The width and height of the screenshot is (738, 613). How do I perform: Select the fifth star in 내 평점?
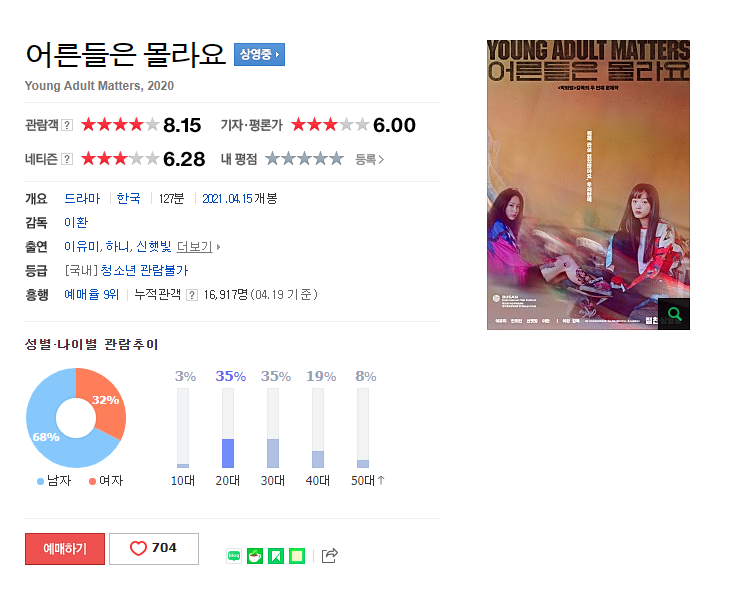pos(336,159)
